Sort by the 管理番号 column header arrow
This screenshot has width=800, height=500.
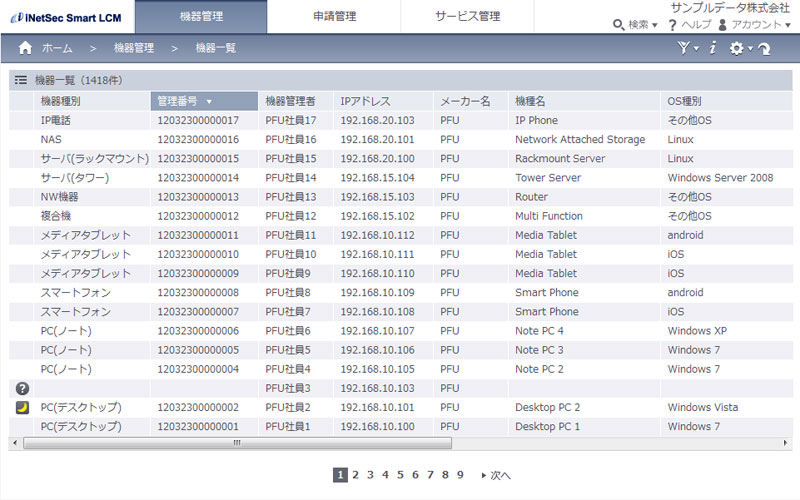[x=209, y=102]
